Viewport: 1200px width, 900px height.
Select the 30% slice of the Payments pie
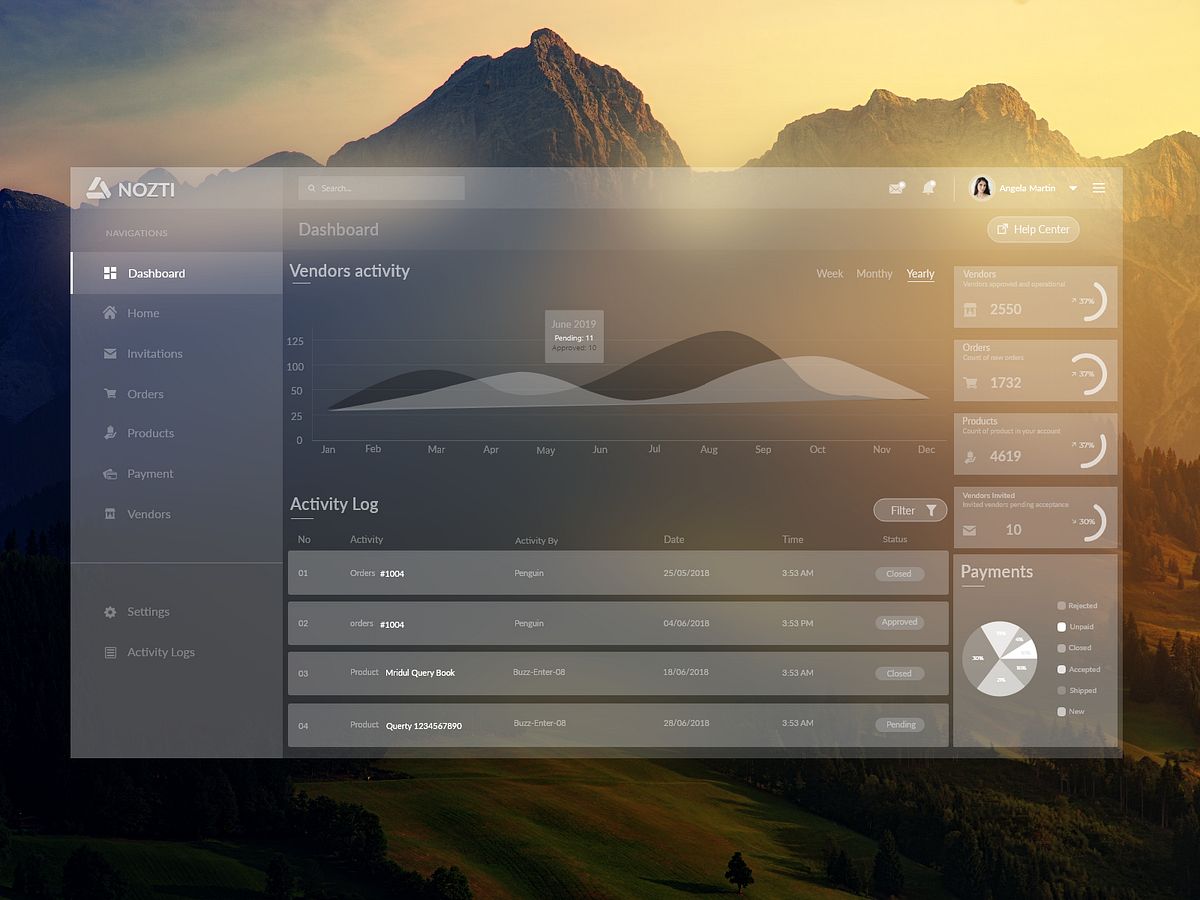pyautogui.click(x=978, y=660)
